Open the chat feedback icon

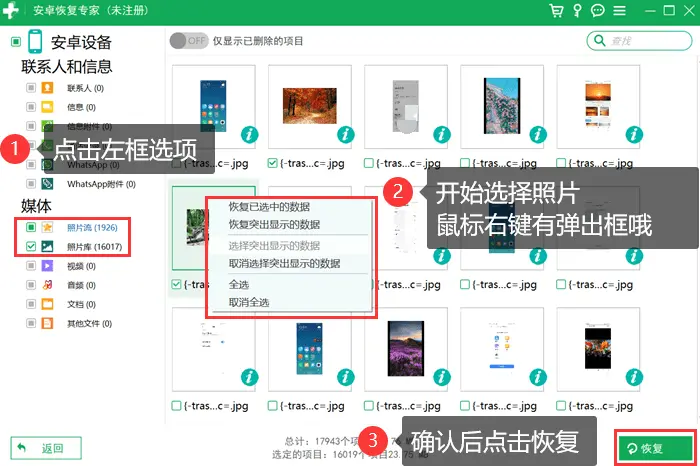(x=598, y=10)
